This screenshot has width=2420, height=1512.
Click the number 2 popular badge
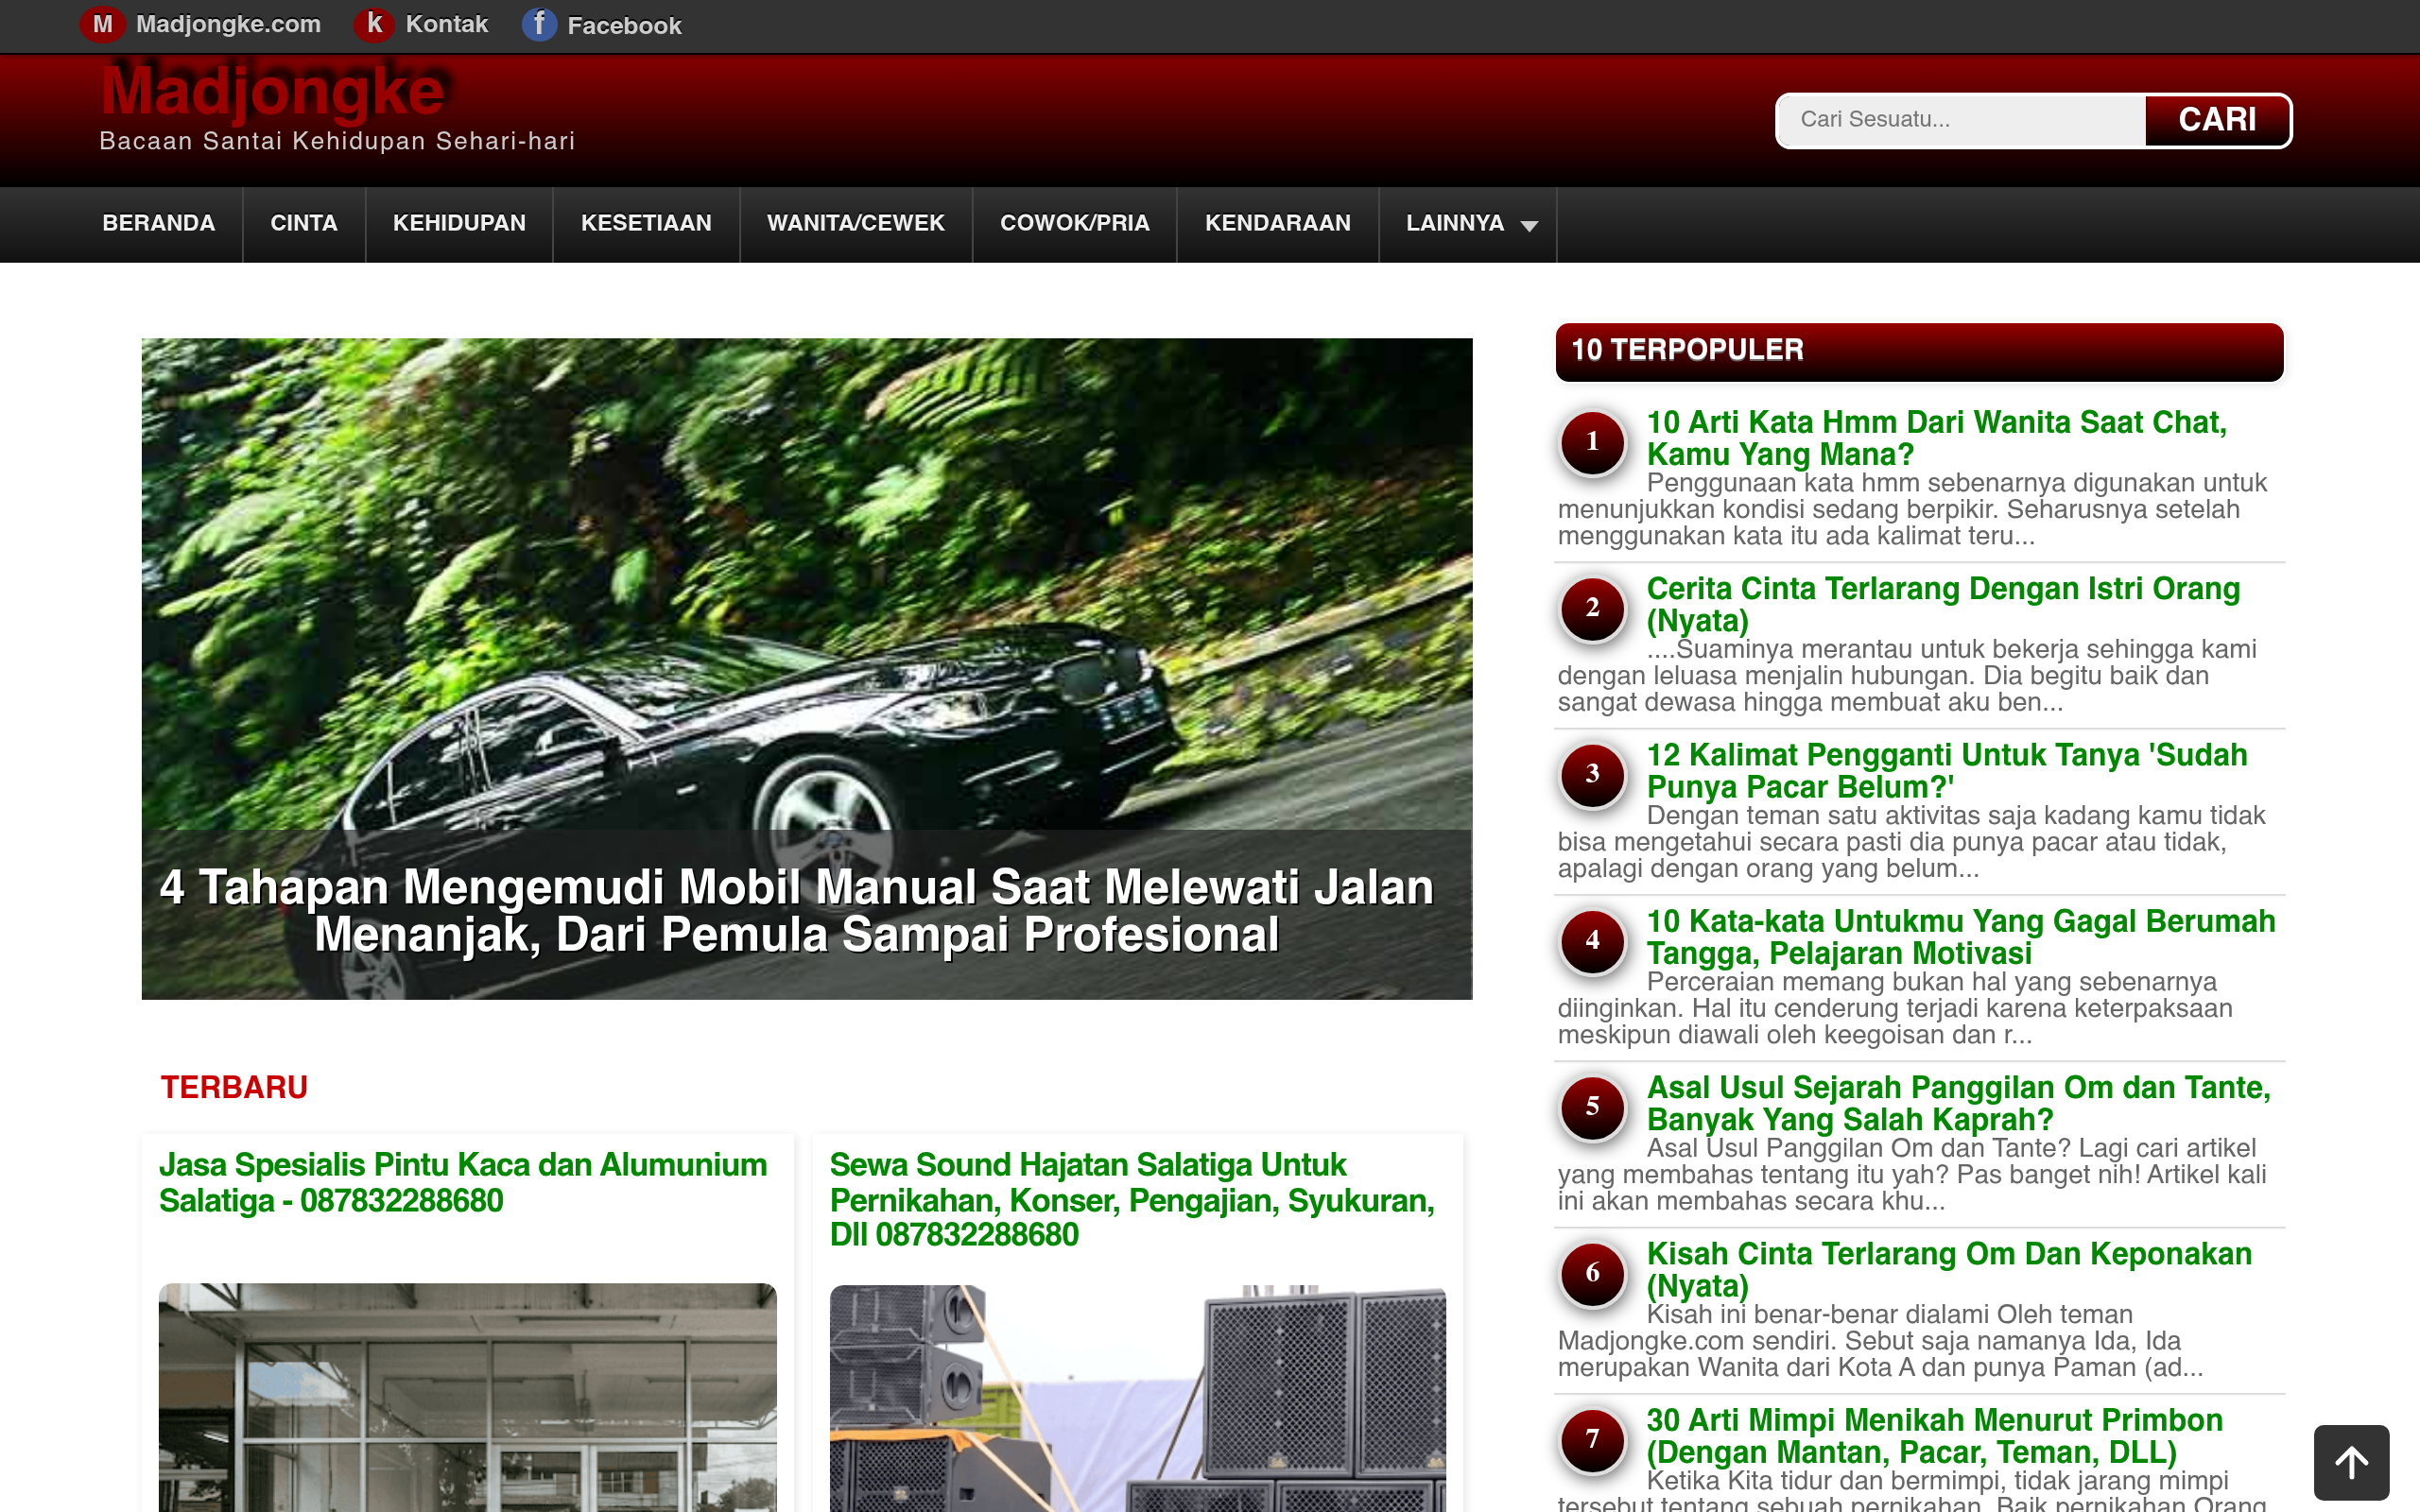point(1592,608)
